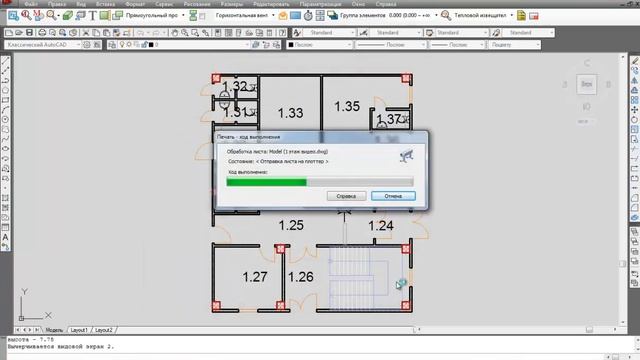
Task: Click the Open file icon
Action: tap(19, 33)
